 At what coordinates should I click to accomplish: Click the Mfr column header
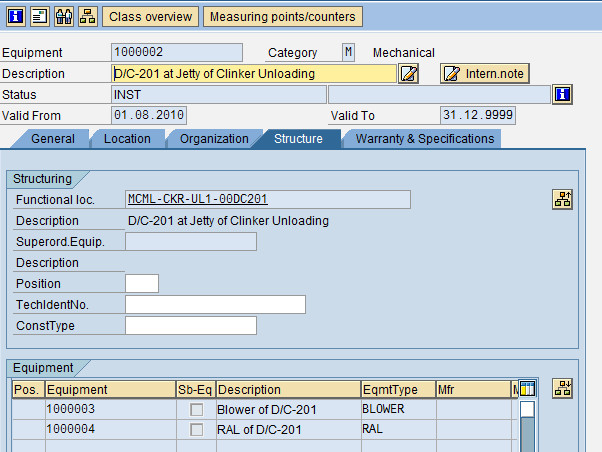tap(474, 389)
